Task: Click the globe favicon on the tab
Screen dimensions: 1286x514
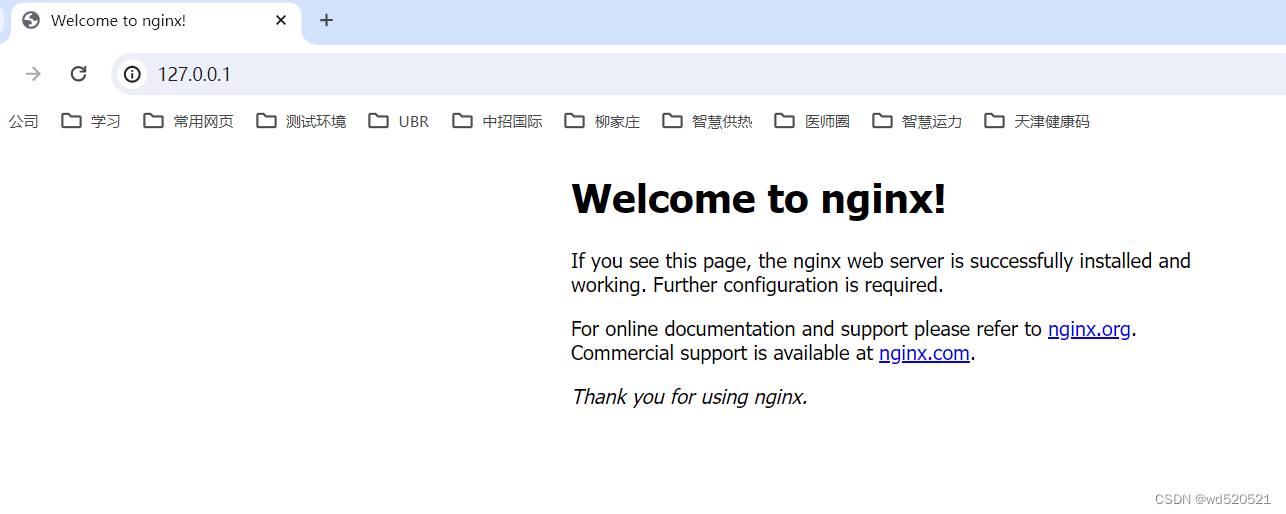Action: tap(31, 20)
